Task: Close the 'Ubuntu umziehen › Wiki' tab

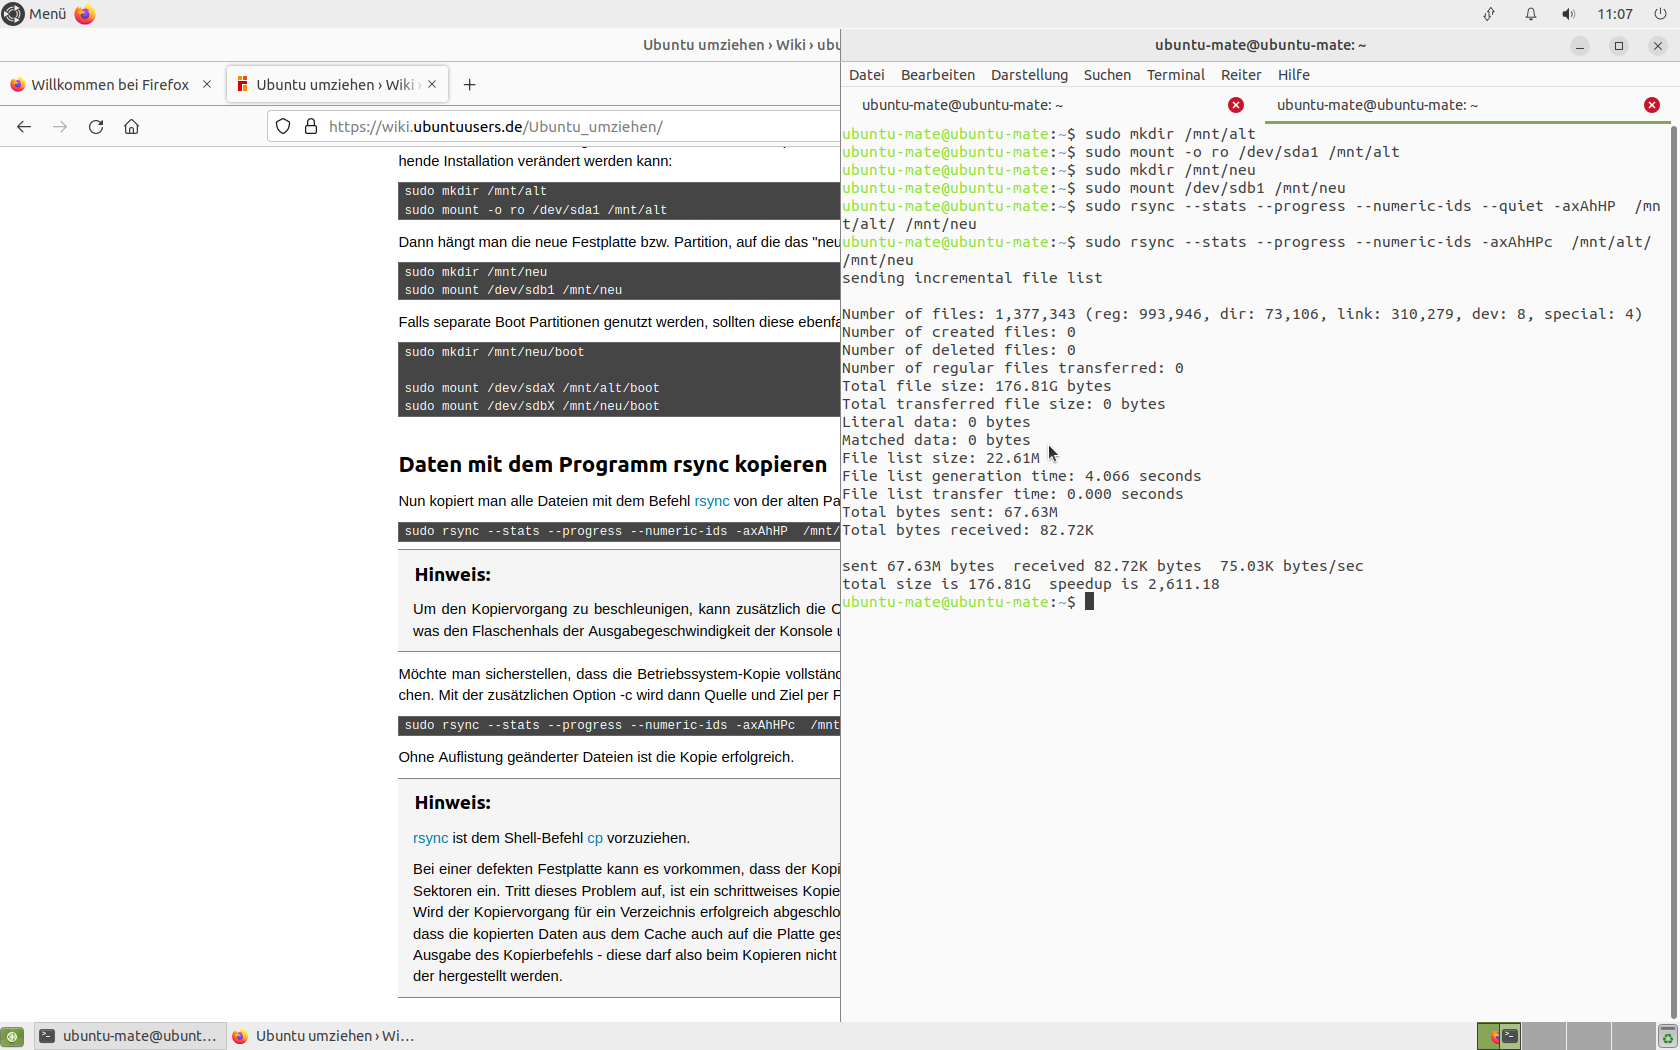Action: (432, 84)
